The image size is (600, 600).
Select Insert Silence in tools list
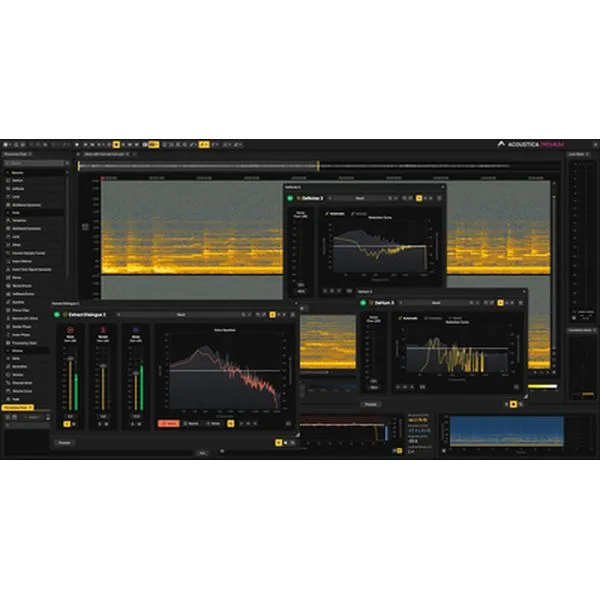[x=22, y=261]
